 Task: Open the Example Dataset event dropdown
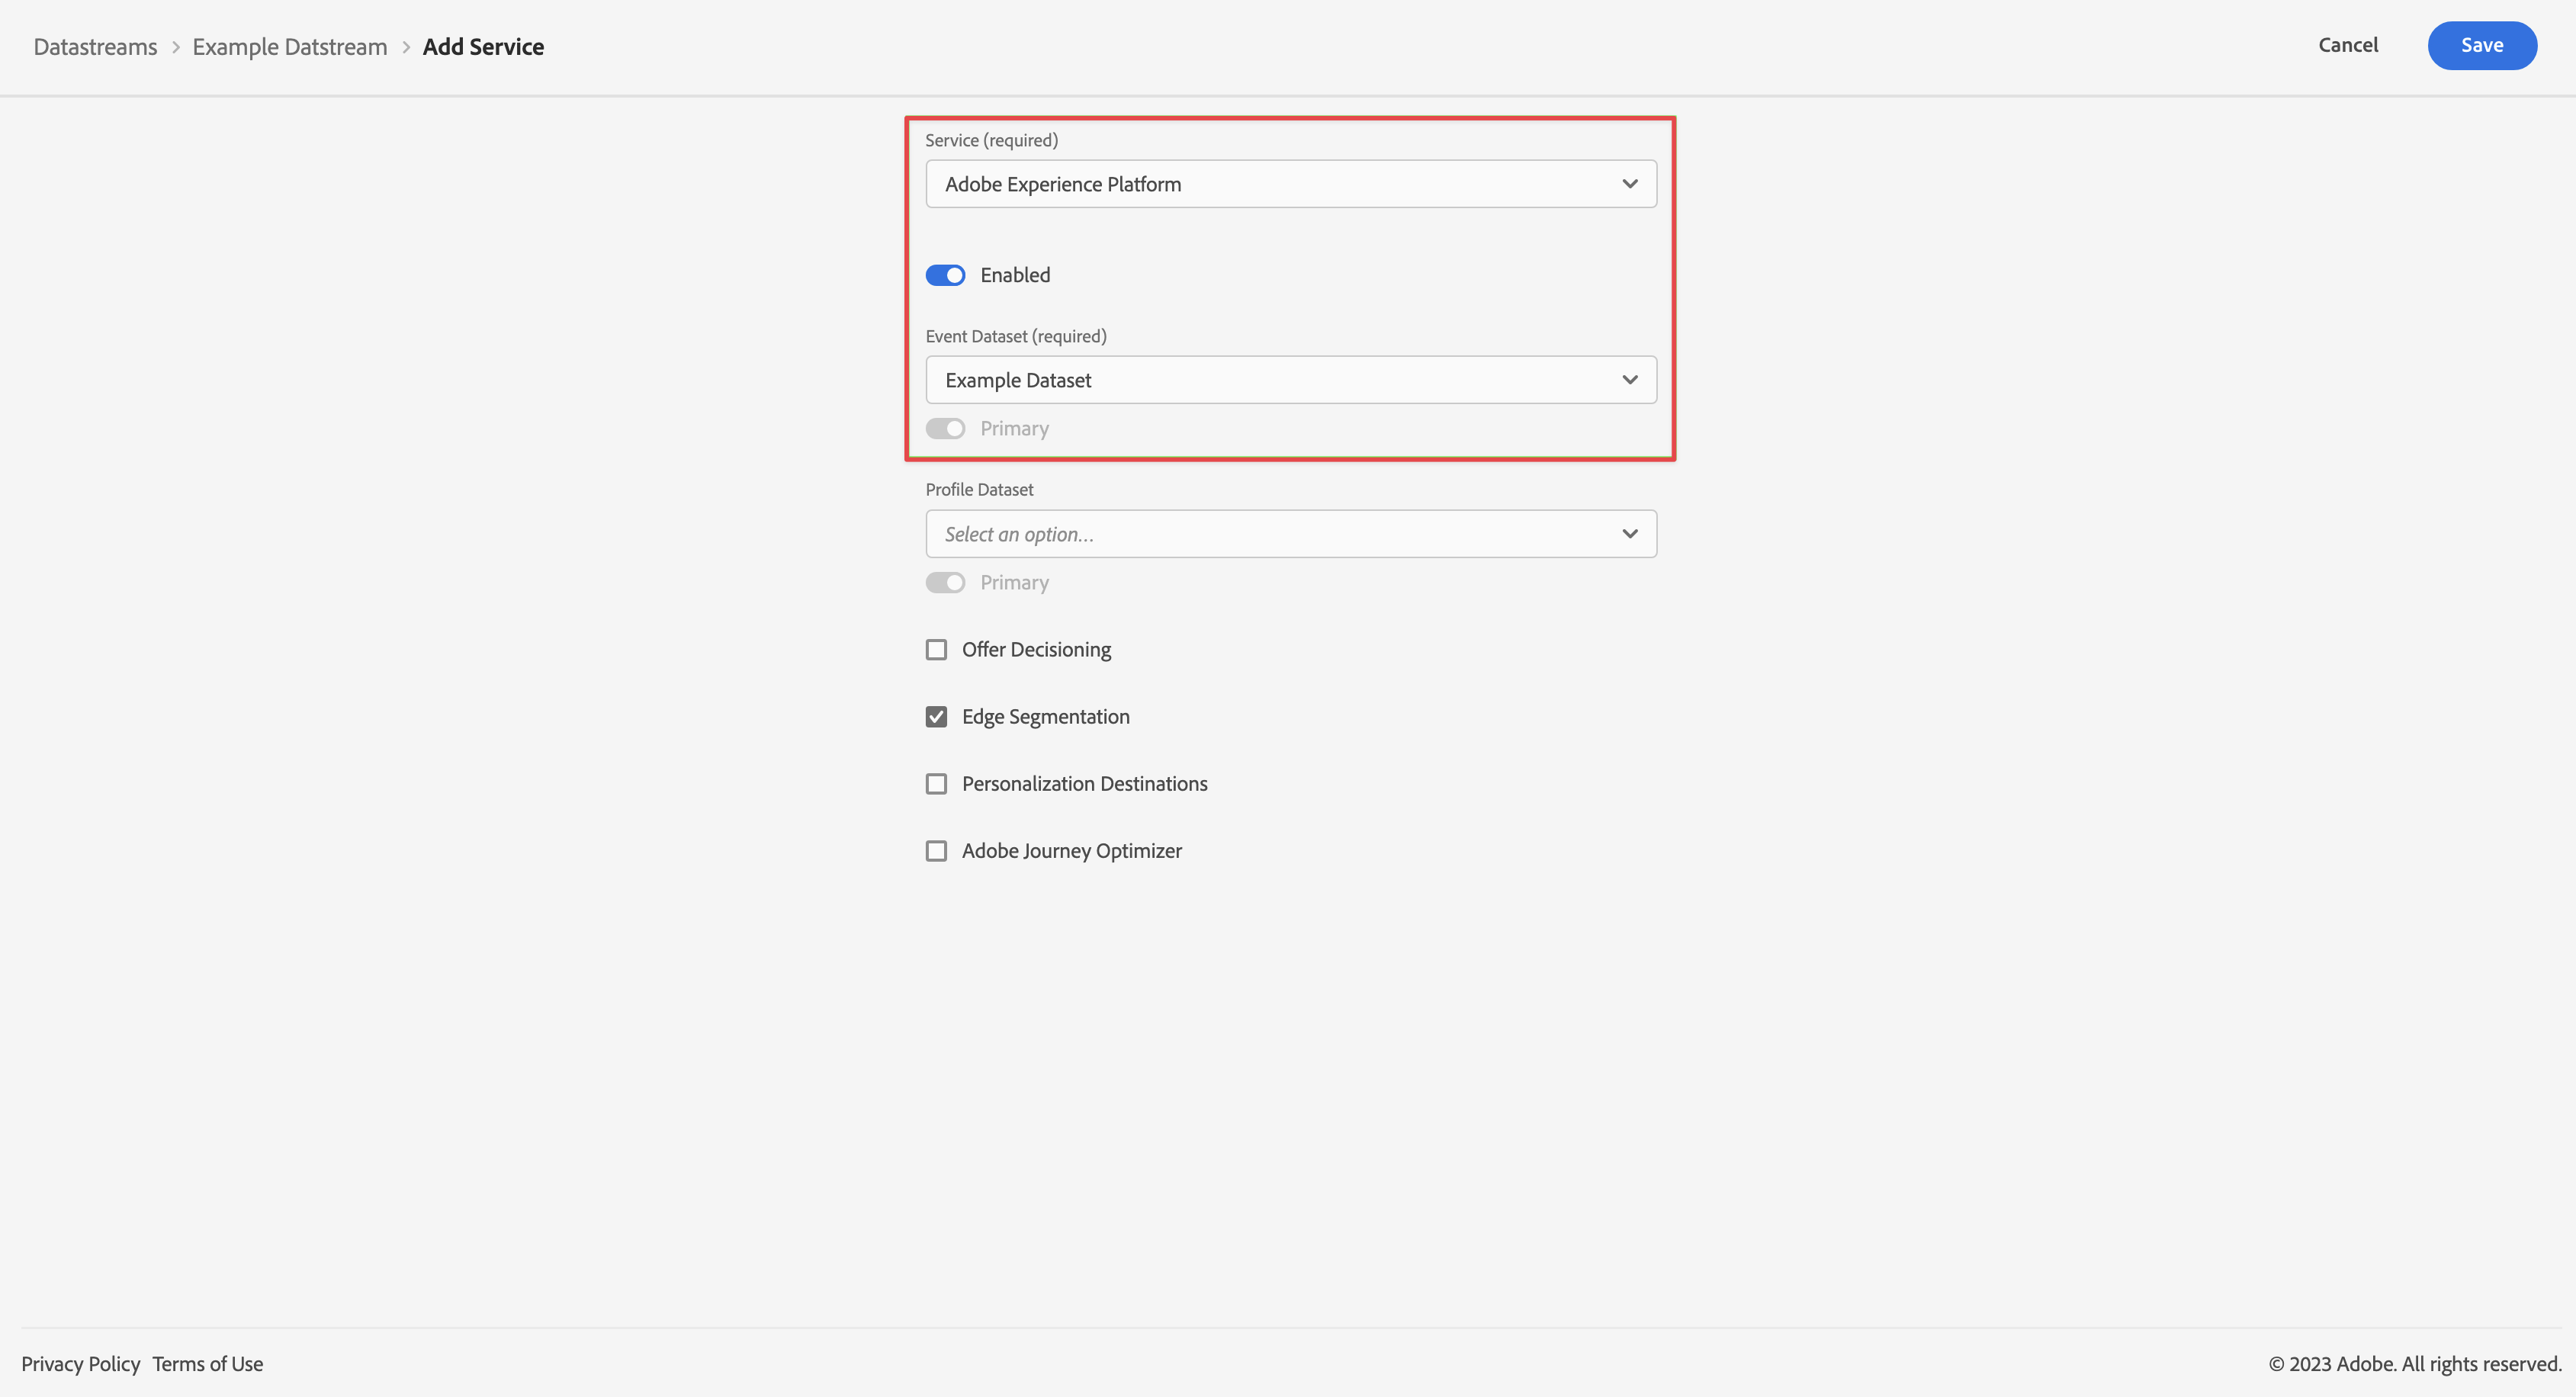coord(1290,380)
